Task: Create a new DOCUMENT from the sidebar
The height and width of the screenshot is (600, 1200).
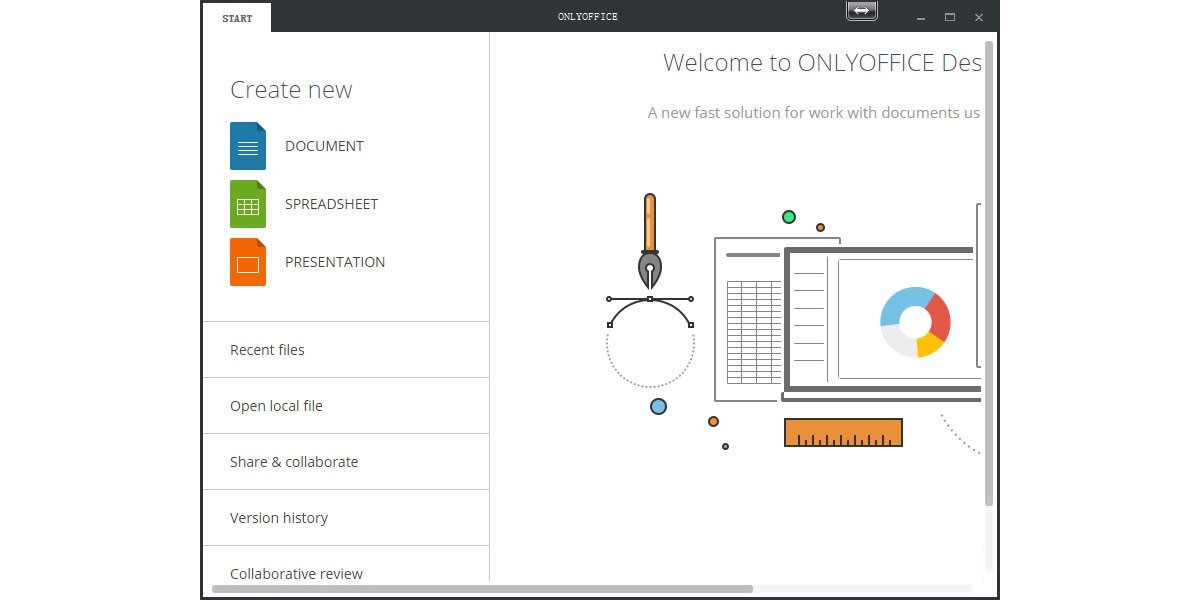Action: pyautogui.click(x=324, y=146)
